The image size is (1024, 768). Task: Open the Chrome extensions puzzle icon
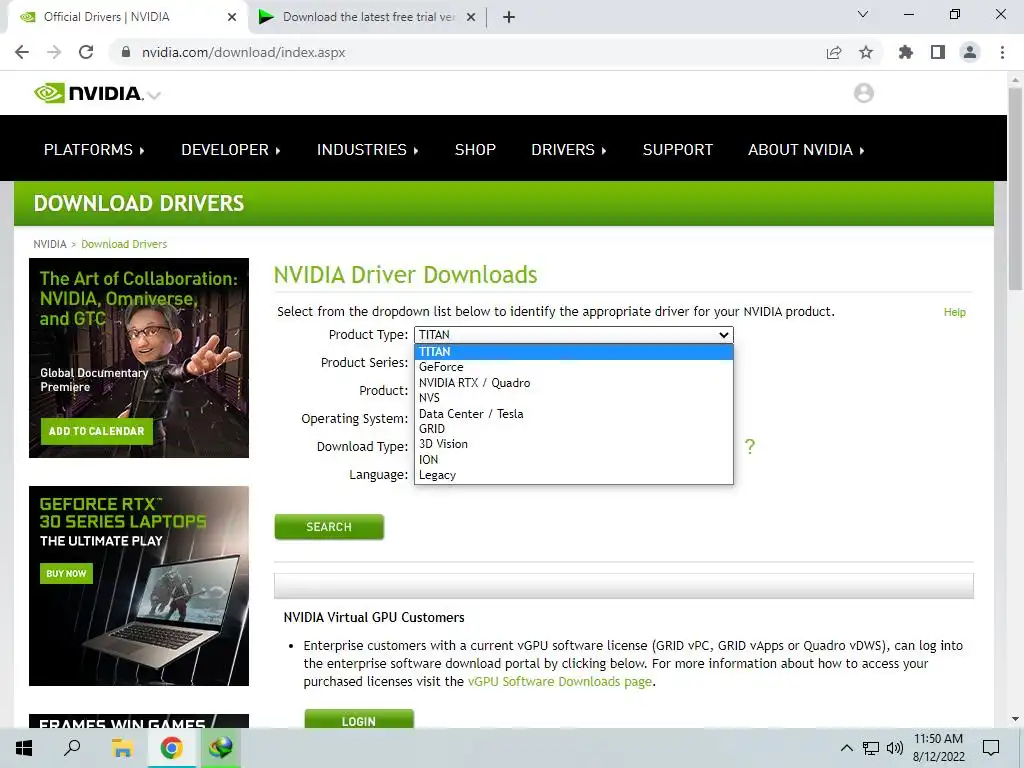[906, 52]
